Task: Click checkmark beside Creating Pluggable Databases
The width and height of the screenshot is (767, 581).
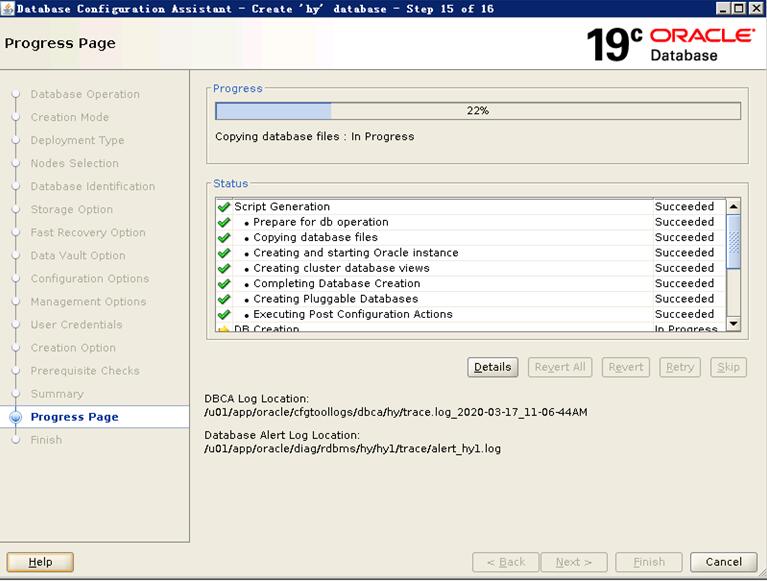Action: click(x=224, y=299)
